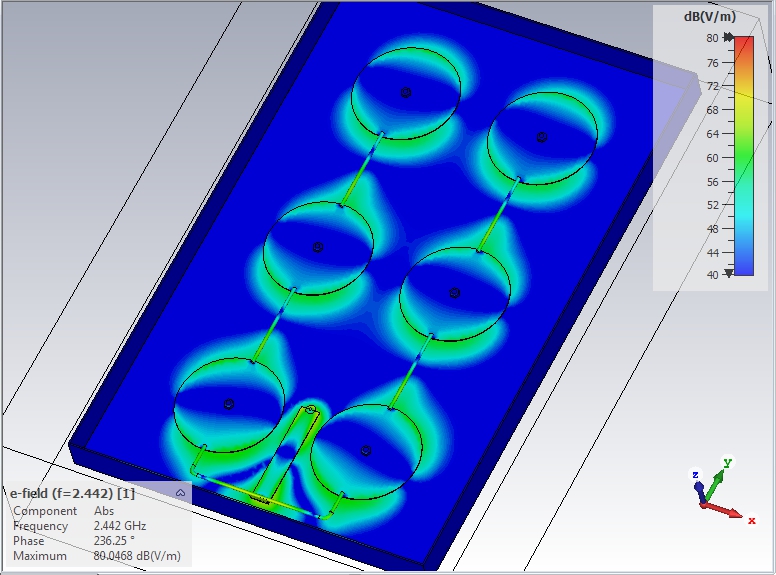
Task: Select center pin of middle-left circular patch
Action: point(318,246)
